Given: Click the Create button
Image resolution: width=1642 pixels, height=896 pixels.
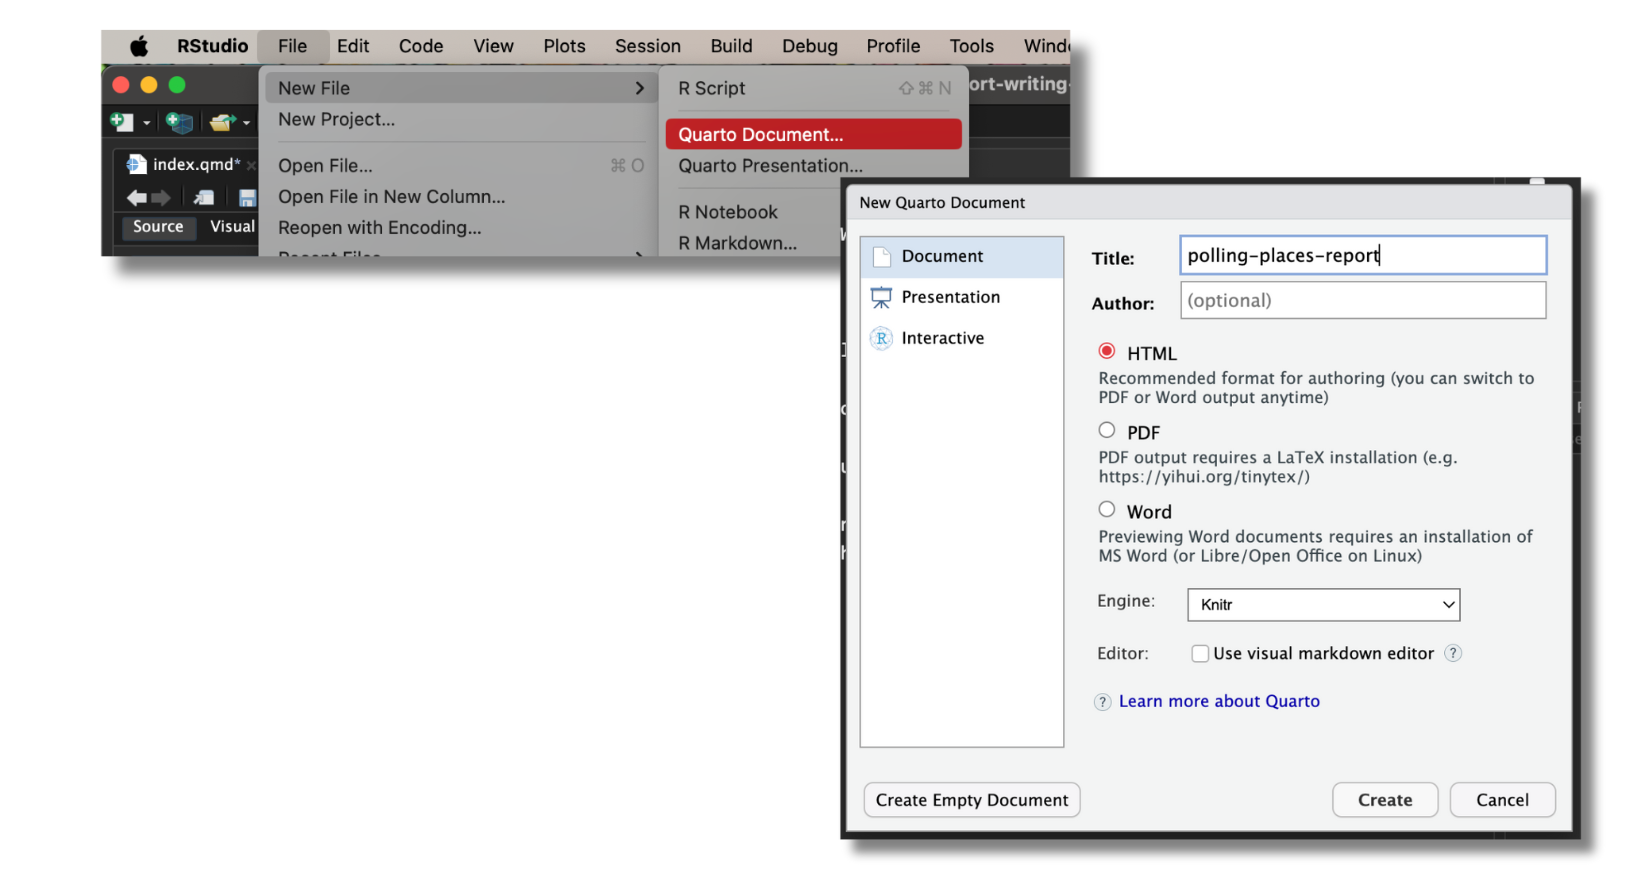Looking at the screenshot, I should [1385, 800].
